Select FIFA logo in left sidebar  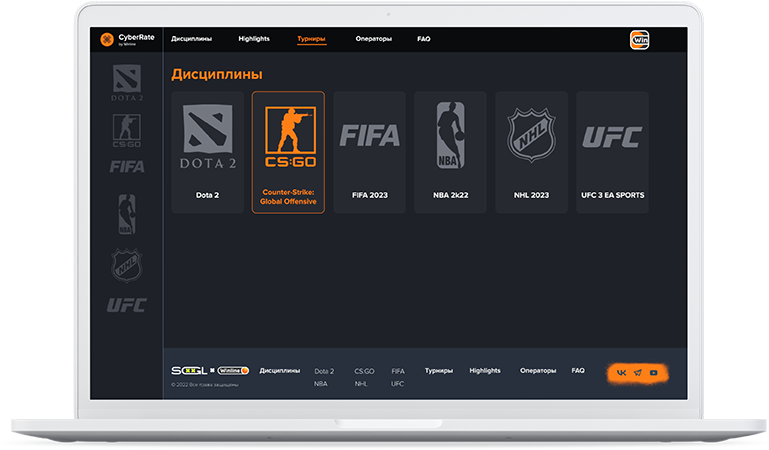127,167
